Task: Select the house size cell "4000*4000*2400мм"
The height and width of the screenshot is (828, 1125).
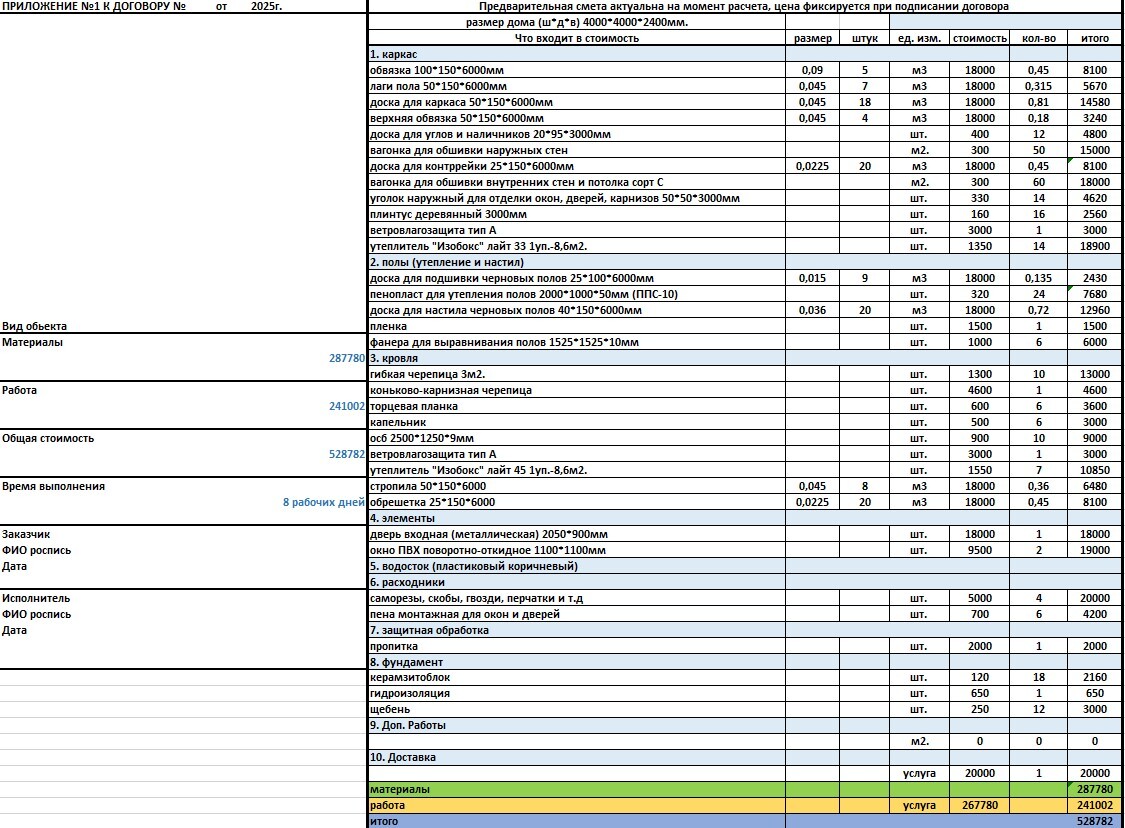Action: tap(577, 22)
